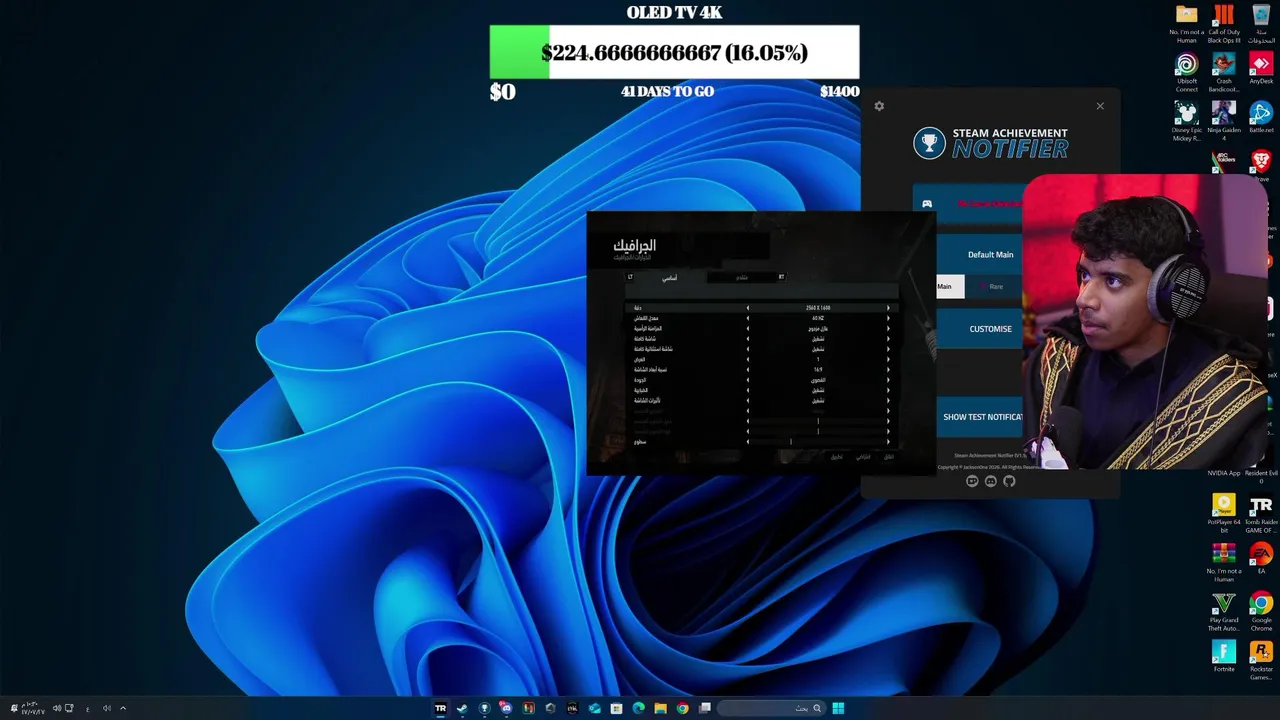Launch Ubisoft Connect desktop shortcut
The height and width of the screenshot is (720, 1280).
coord(1187,73)
